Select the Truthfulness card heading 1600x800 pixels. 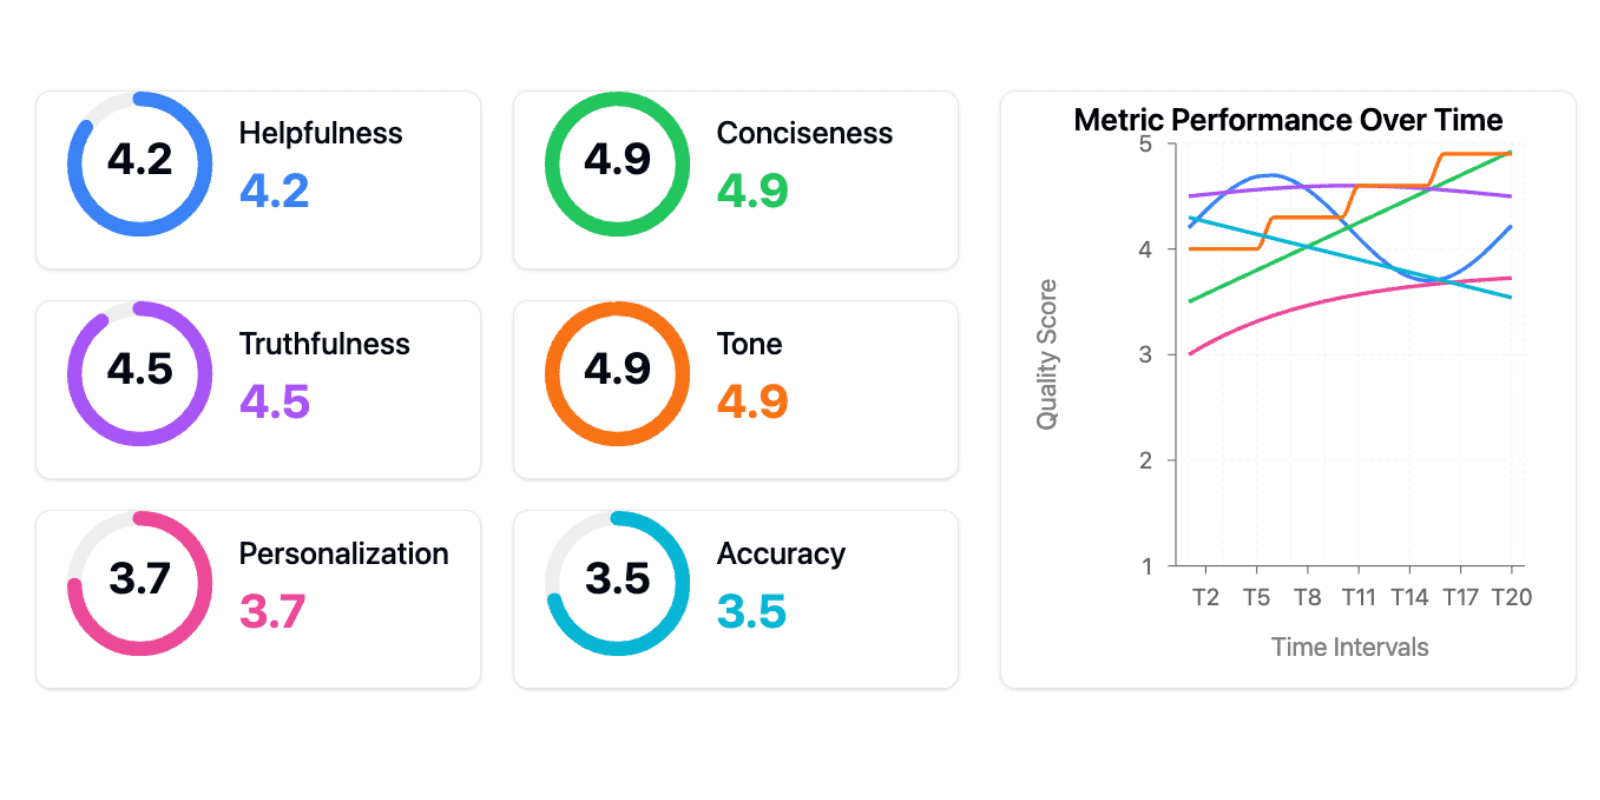[x=325, y=343]
